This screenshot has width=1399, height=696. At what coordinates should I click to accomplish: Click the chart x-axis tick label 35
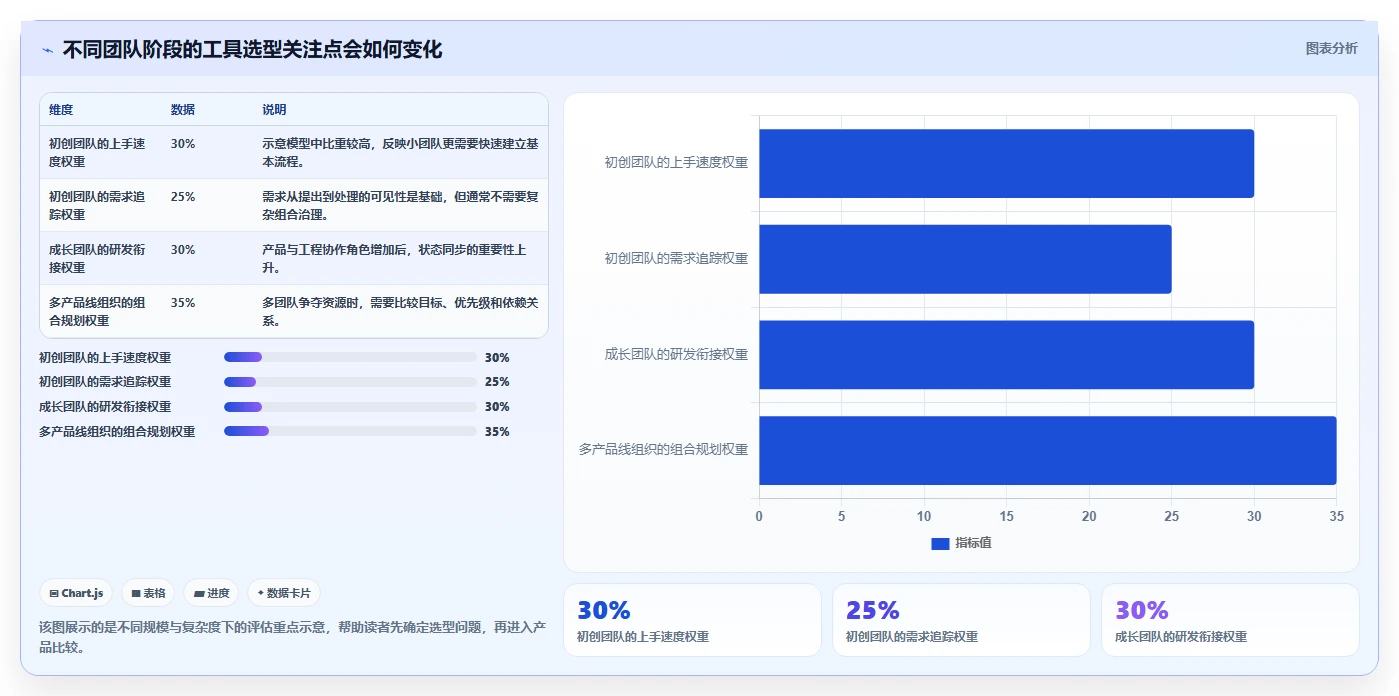(x=1337, y=516)
